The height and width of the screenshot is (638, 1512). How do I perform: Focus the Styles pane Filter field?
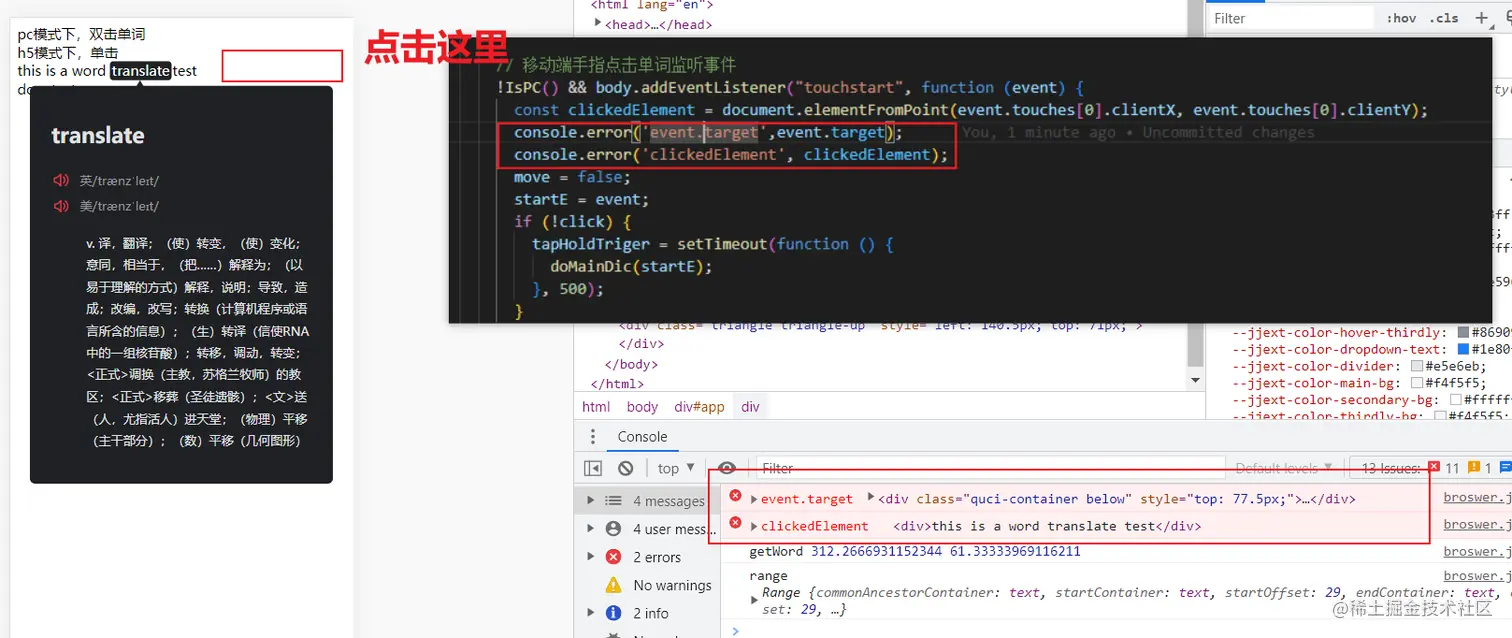pyautogui.click(x=1291, y=18)
